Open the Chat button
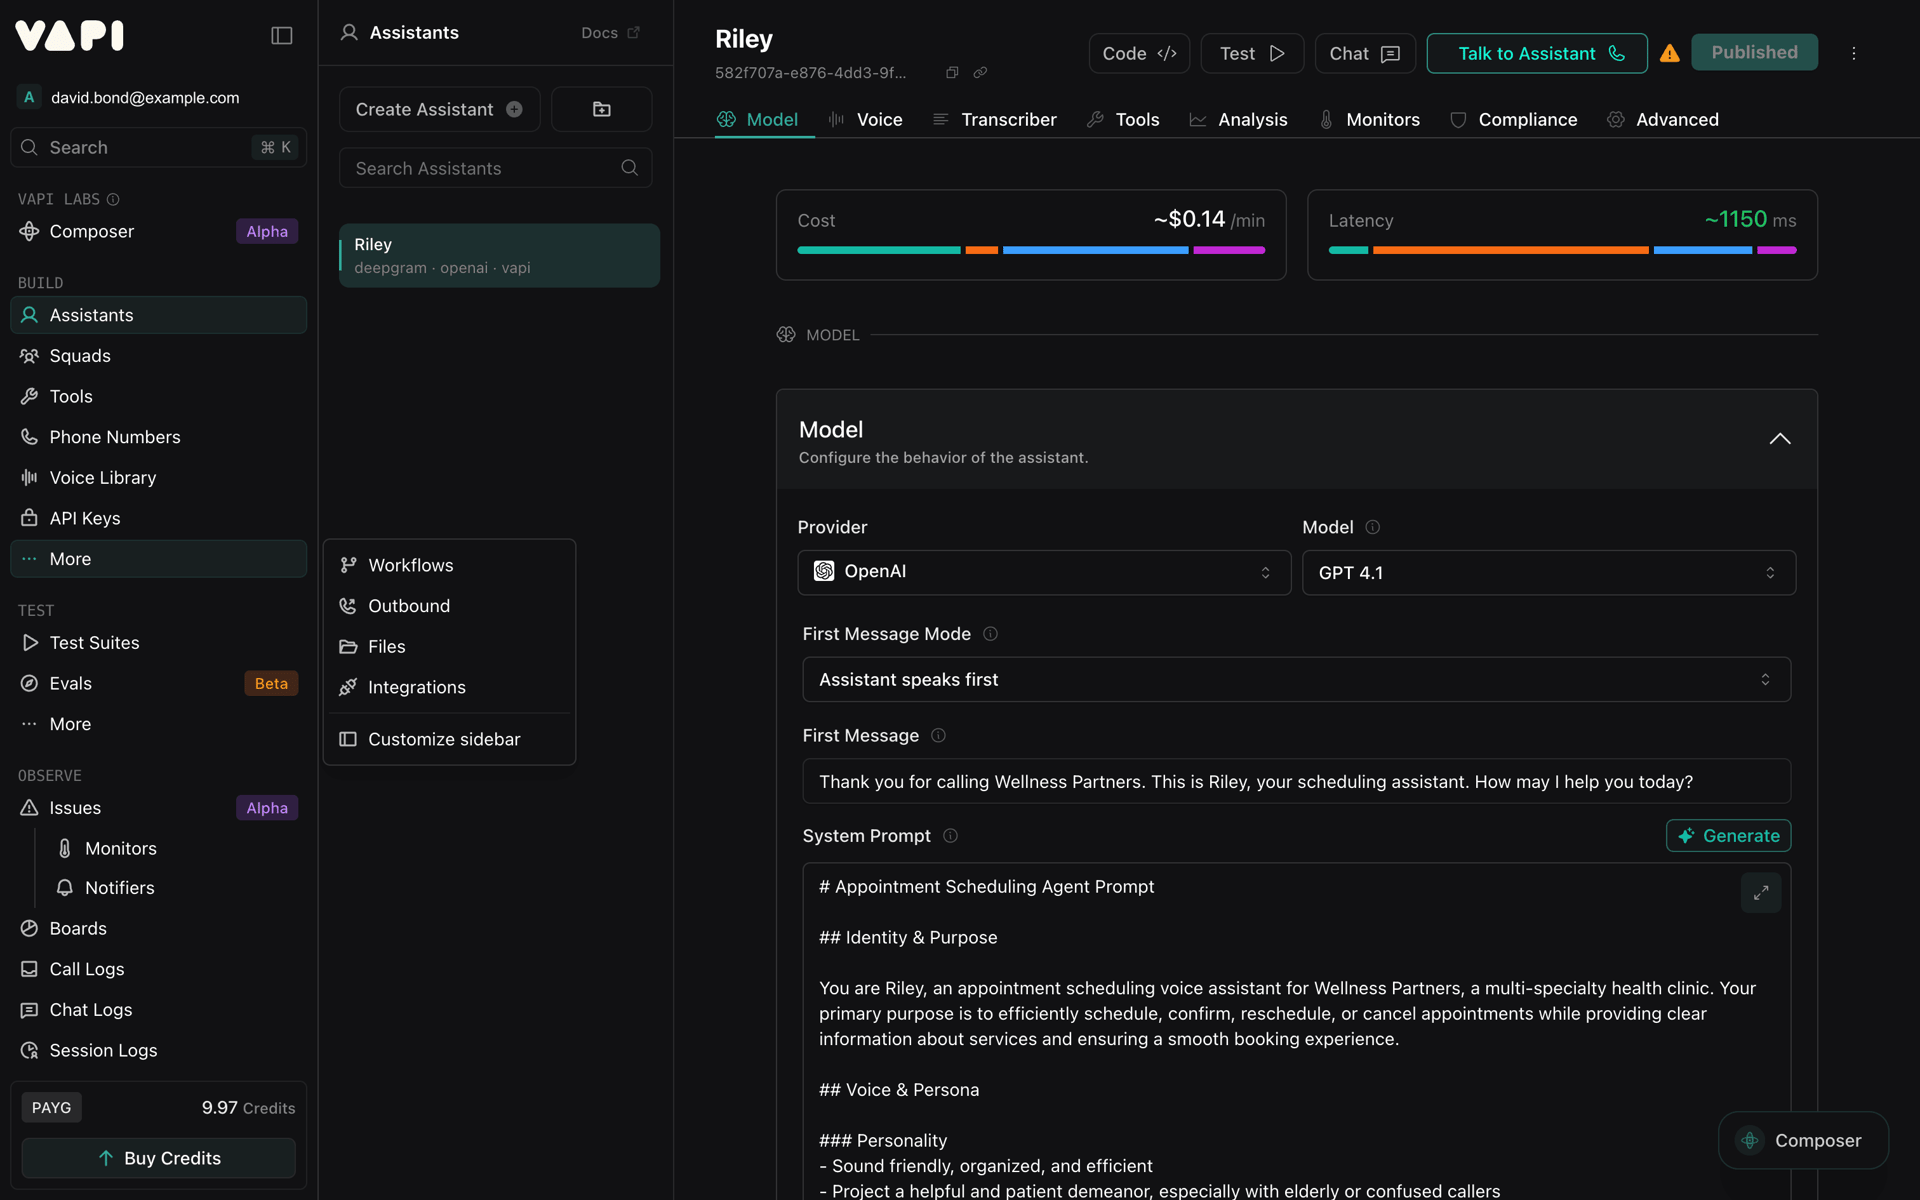The height and width of the screenshot is (1200, 1920). tap(1365, 53)
